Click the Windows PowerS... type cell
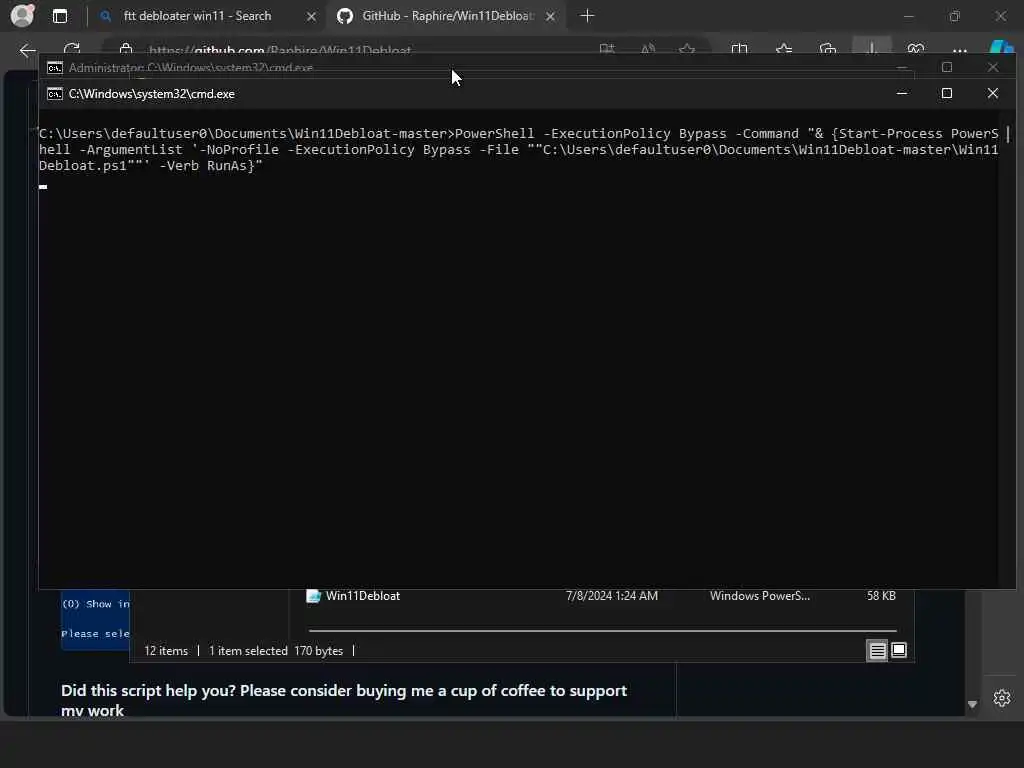Image resolution: width=1024 pixels, height=768 pixels. 760,596
